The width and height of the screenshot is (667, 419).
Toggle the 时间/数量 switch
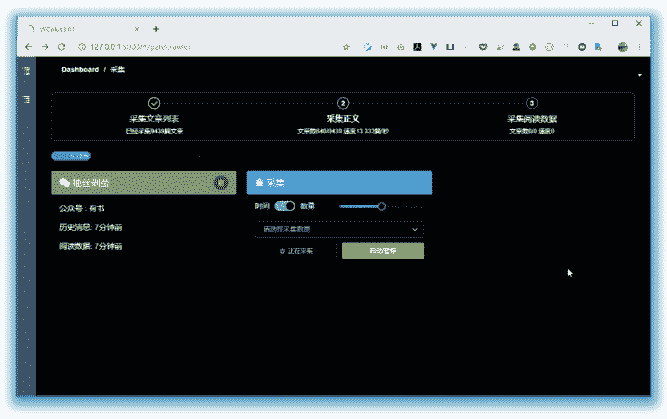[x=285, y=205]
